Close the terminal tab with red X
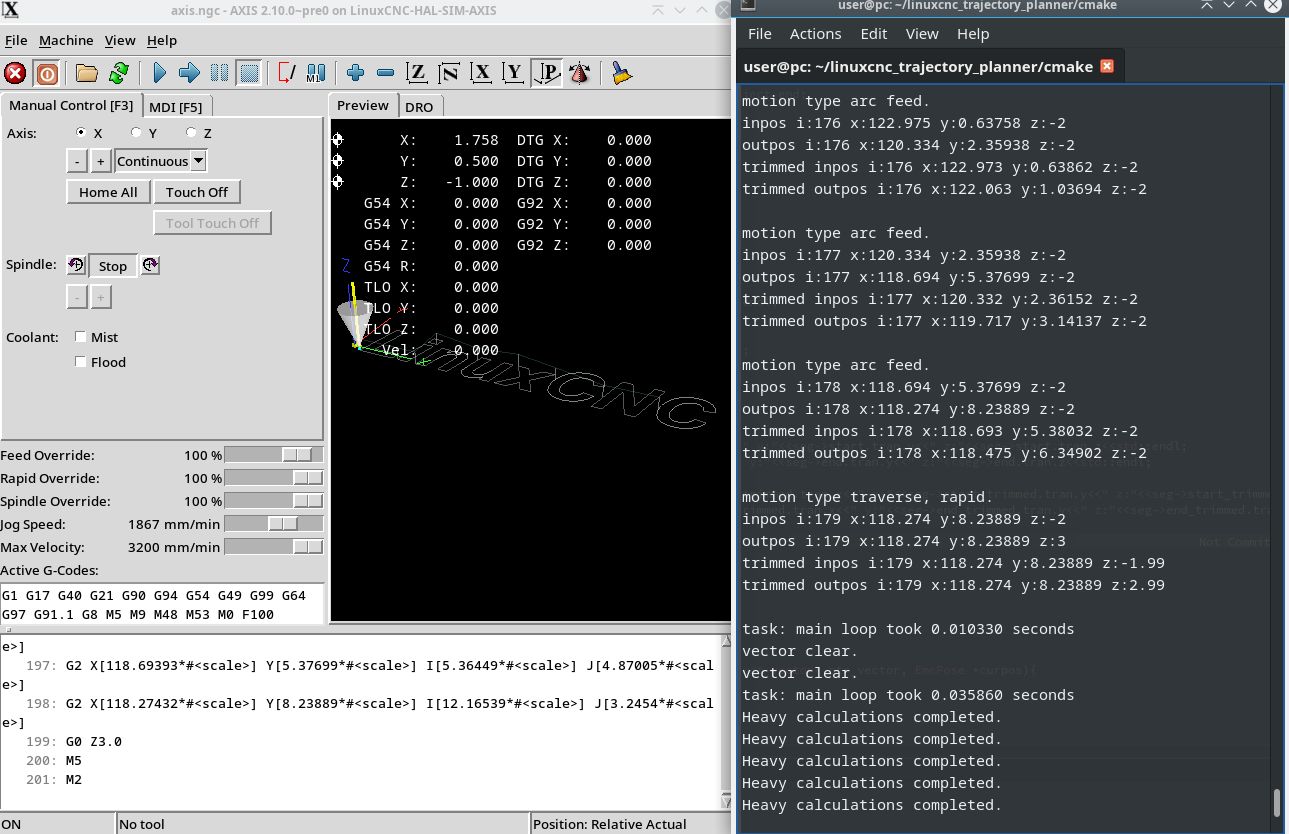Viewport: 1289px width, 834px height. point(1106,67)
